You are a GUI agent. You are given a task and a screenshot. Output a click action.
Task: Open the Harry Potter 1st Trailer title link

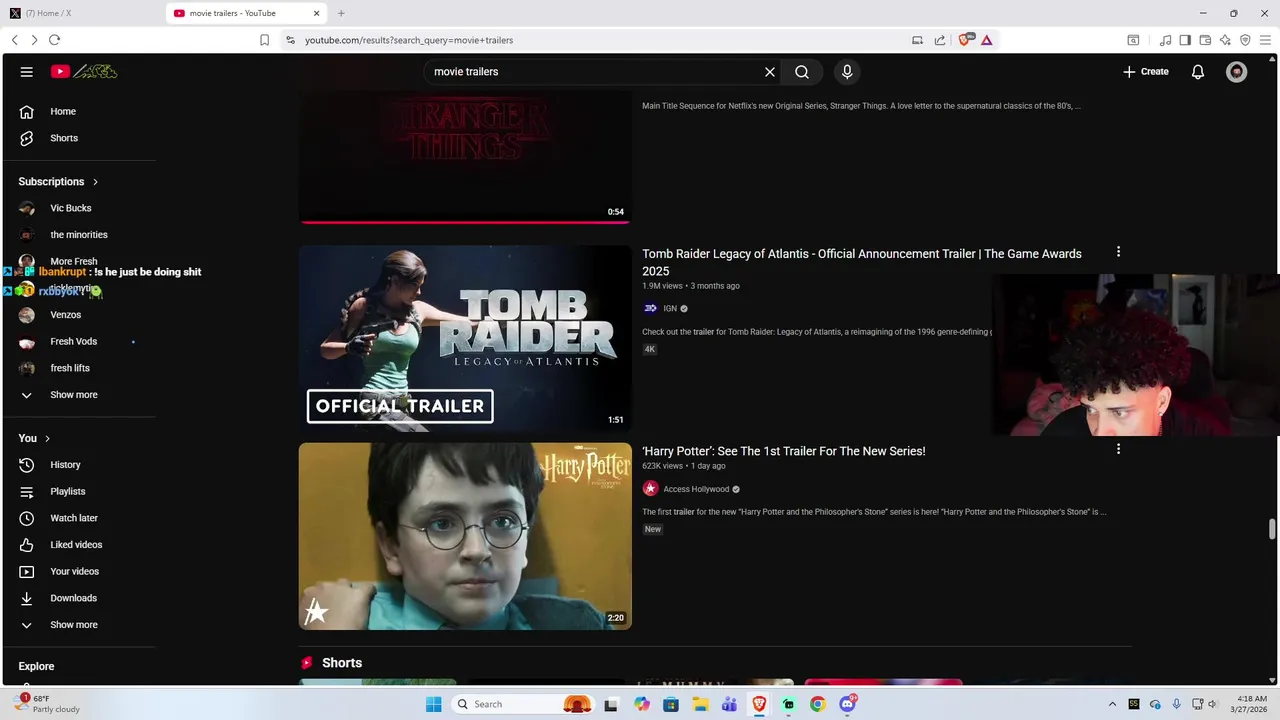click(784, 451)
